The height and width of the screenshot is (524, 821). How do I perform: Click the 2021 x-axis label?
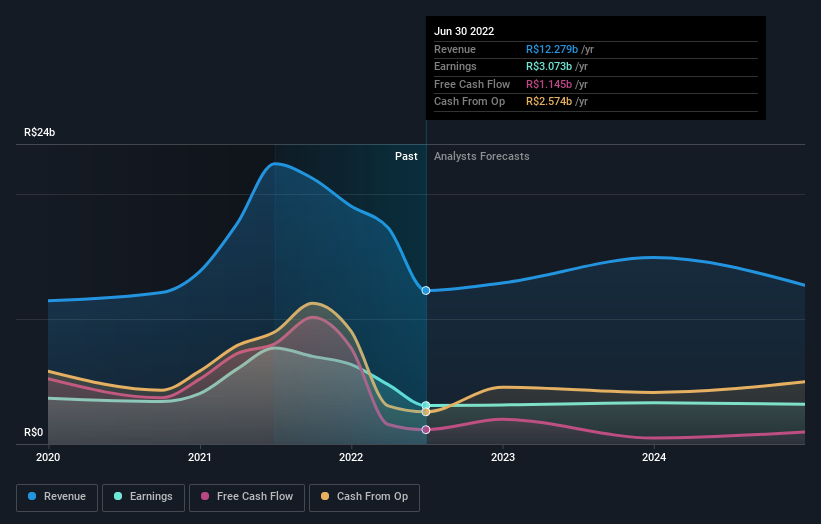[x=199, y=457]
